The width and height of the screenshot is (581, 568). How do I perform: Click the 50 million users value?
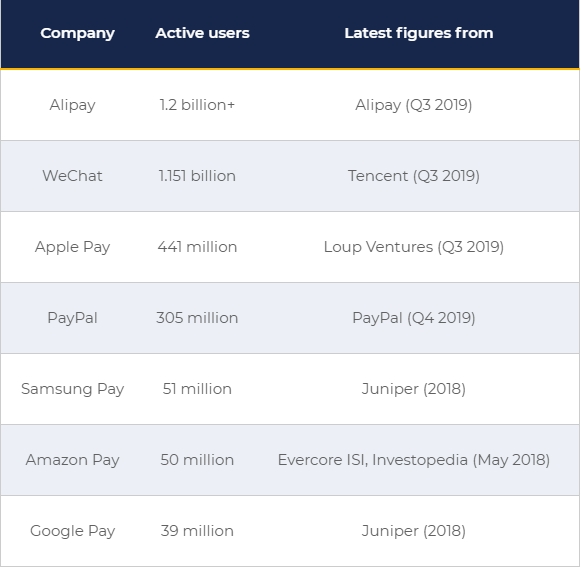pyautogui.click(x=197, y=460)
